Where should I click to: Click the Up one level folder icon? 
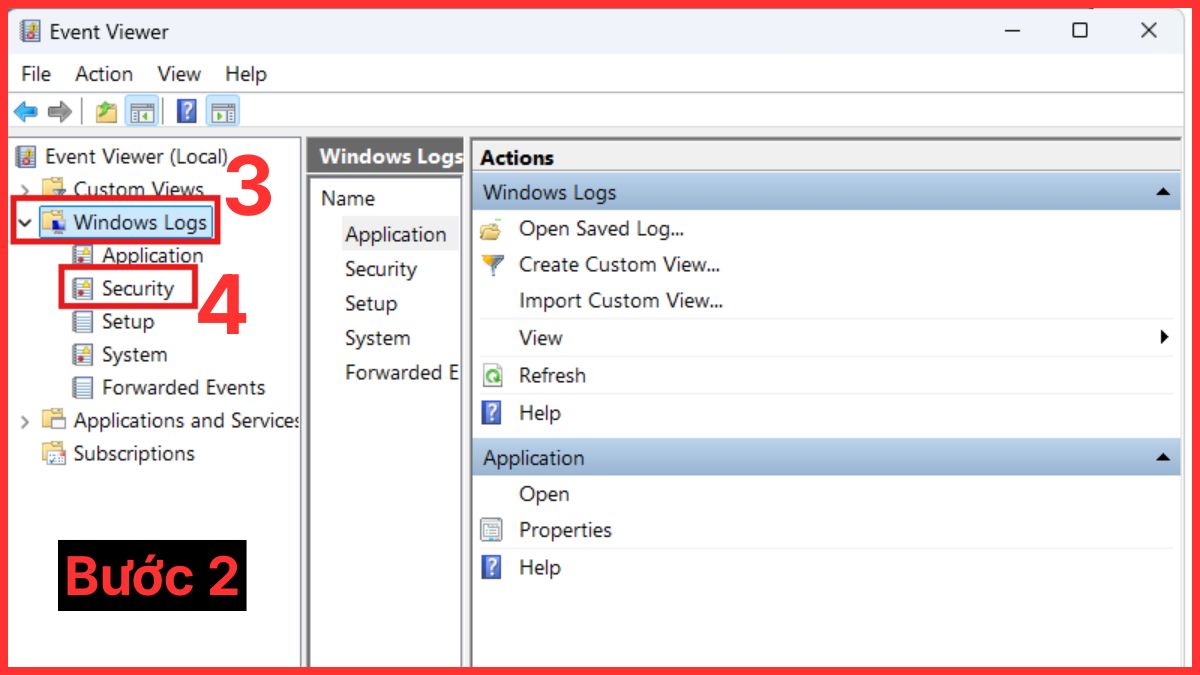[106, 111]
